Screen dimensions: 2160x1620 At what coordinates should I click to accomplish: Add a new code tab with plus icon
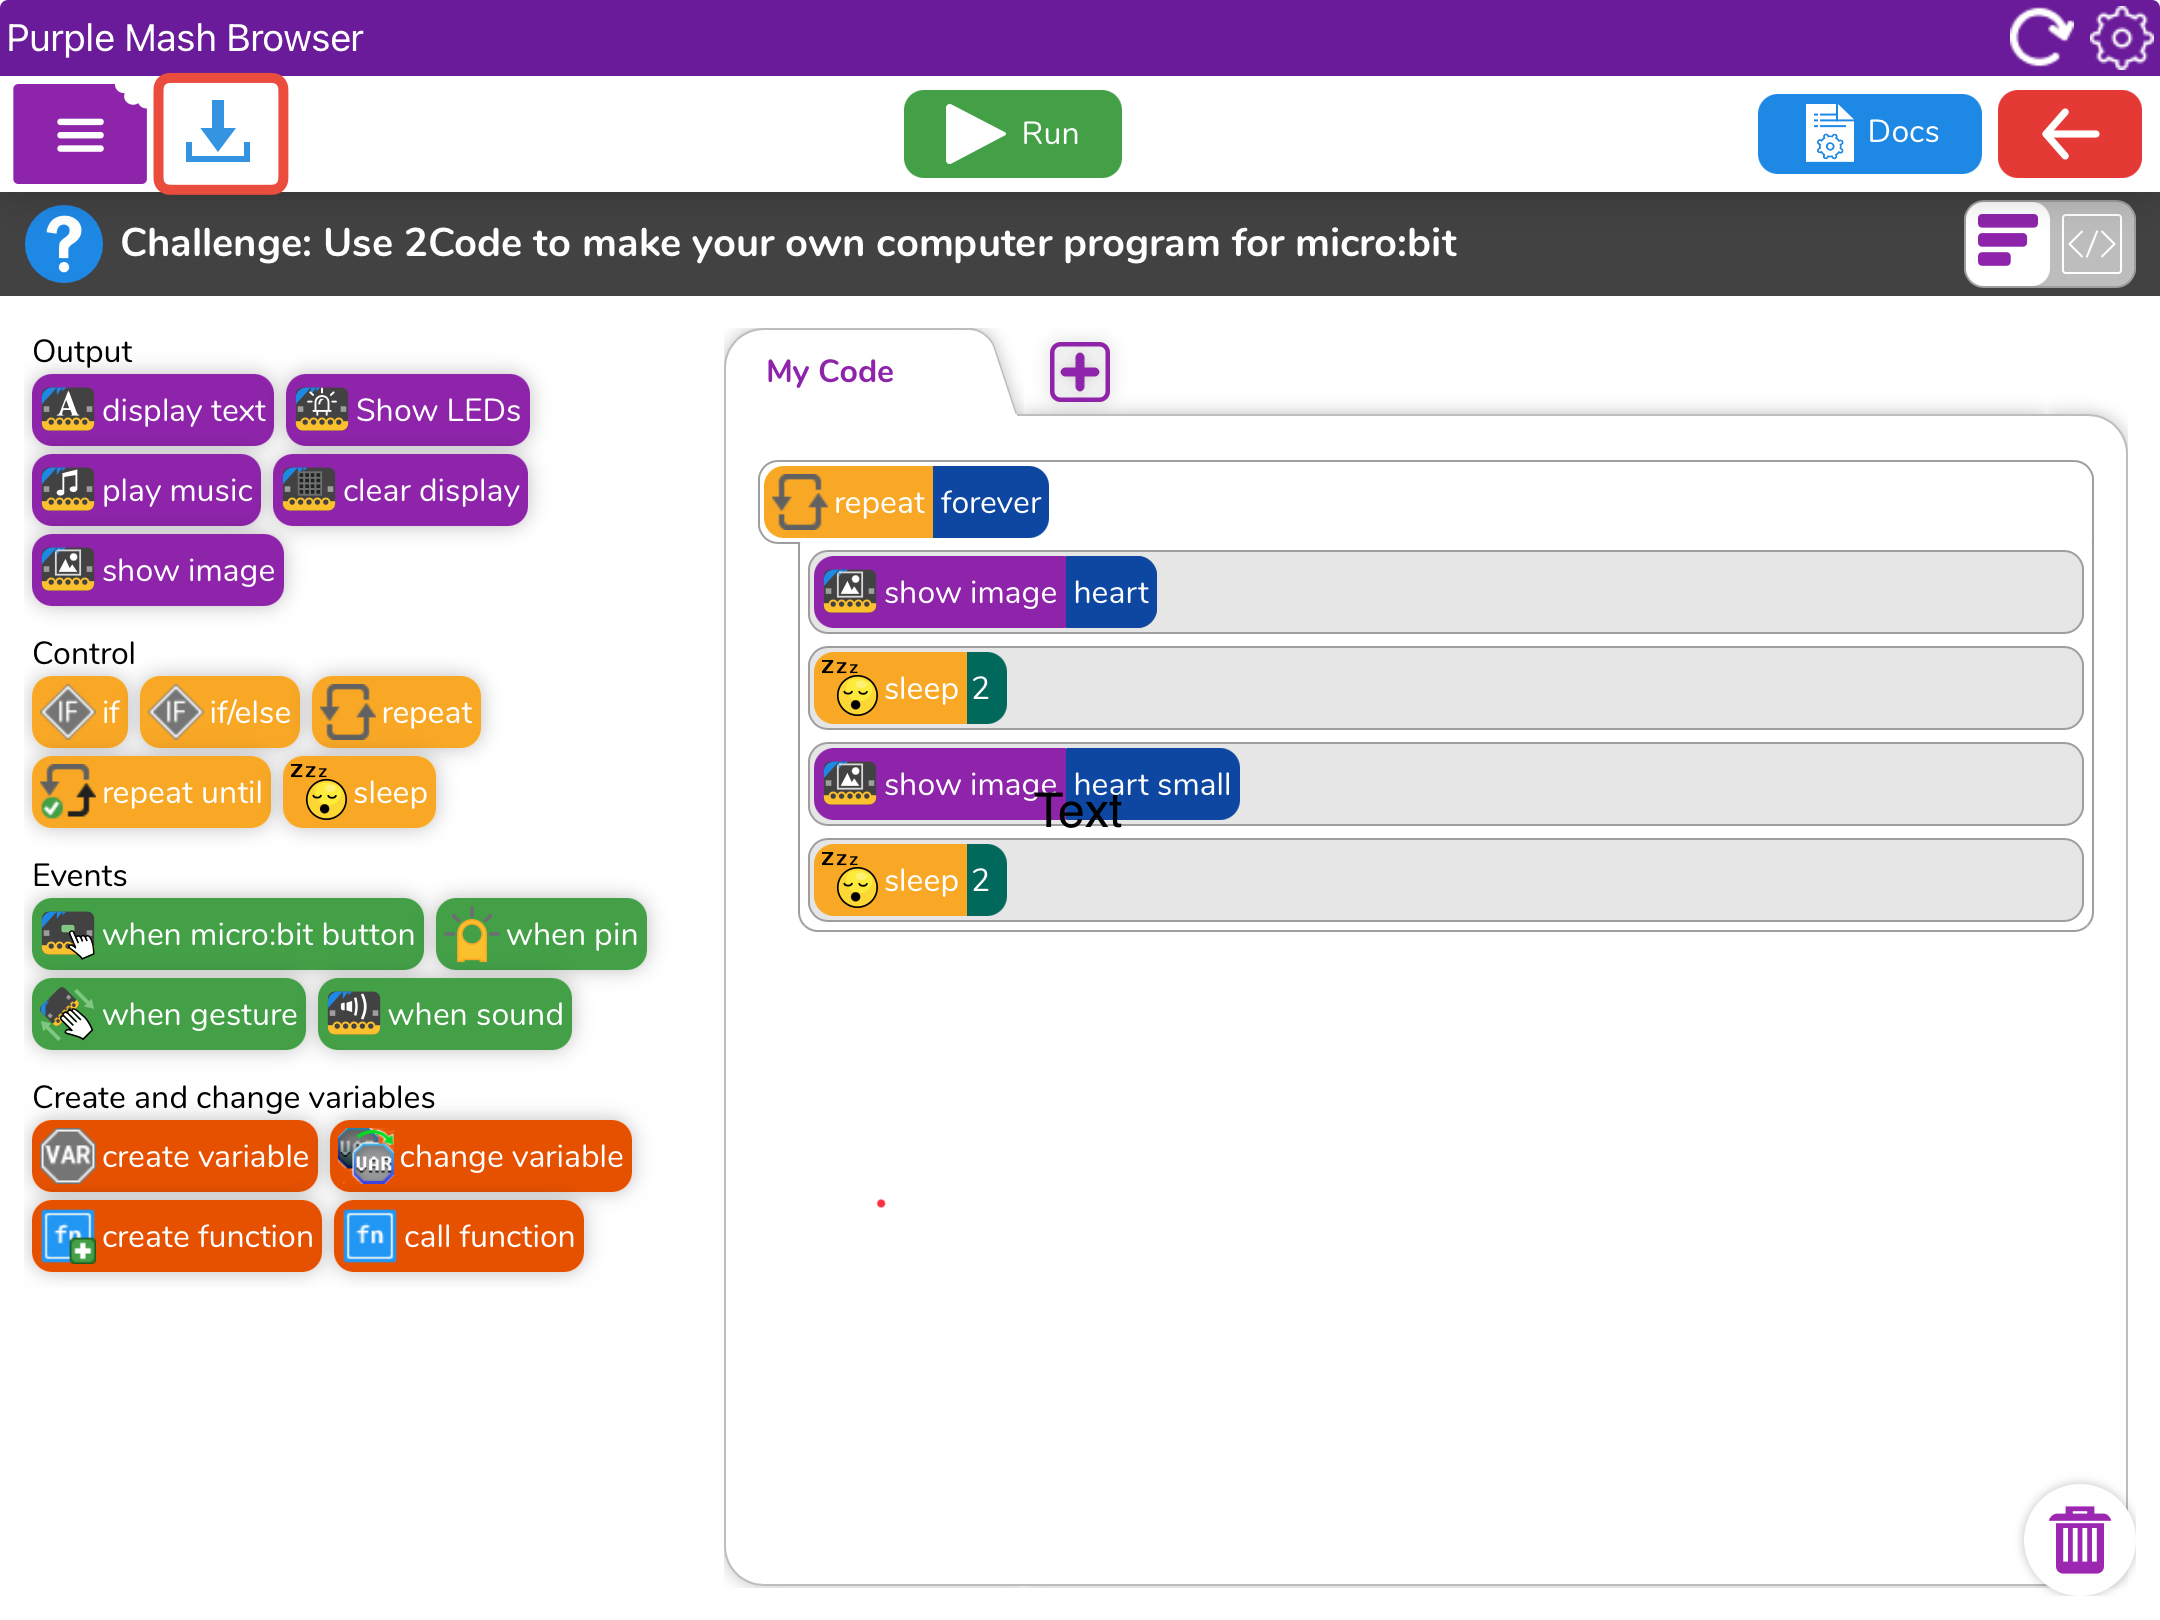pos(1079,372)
